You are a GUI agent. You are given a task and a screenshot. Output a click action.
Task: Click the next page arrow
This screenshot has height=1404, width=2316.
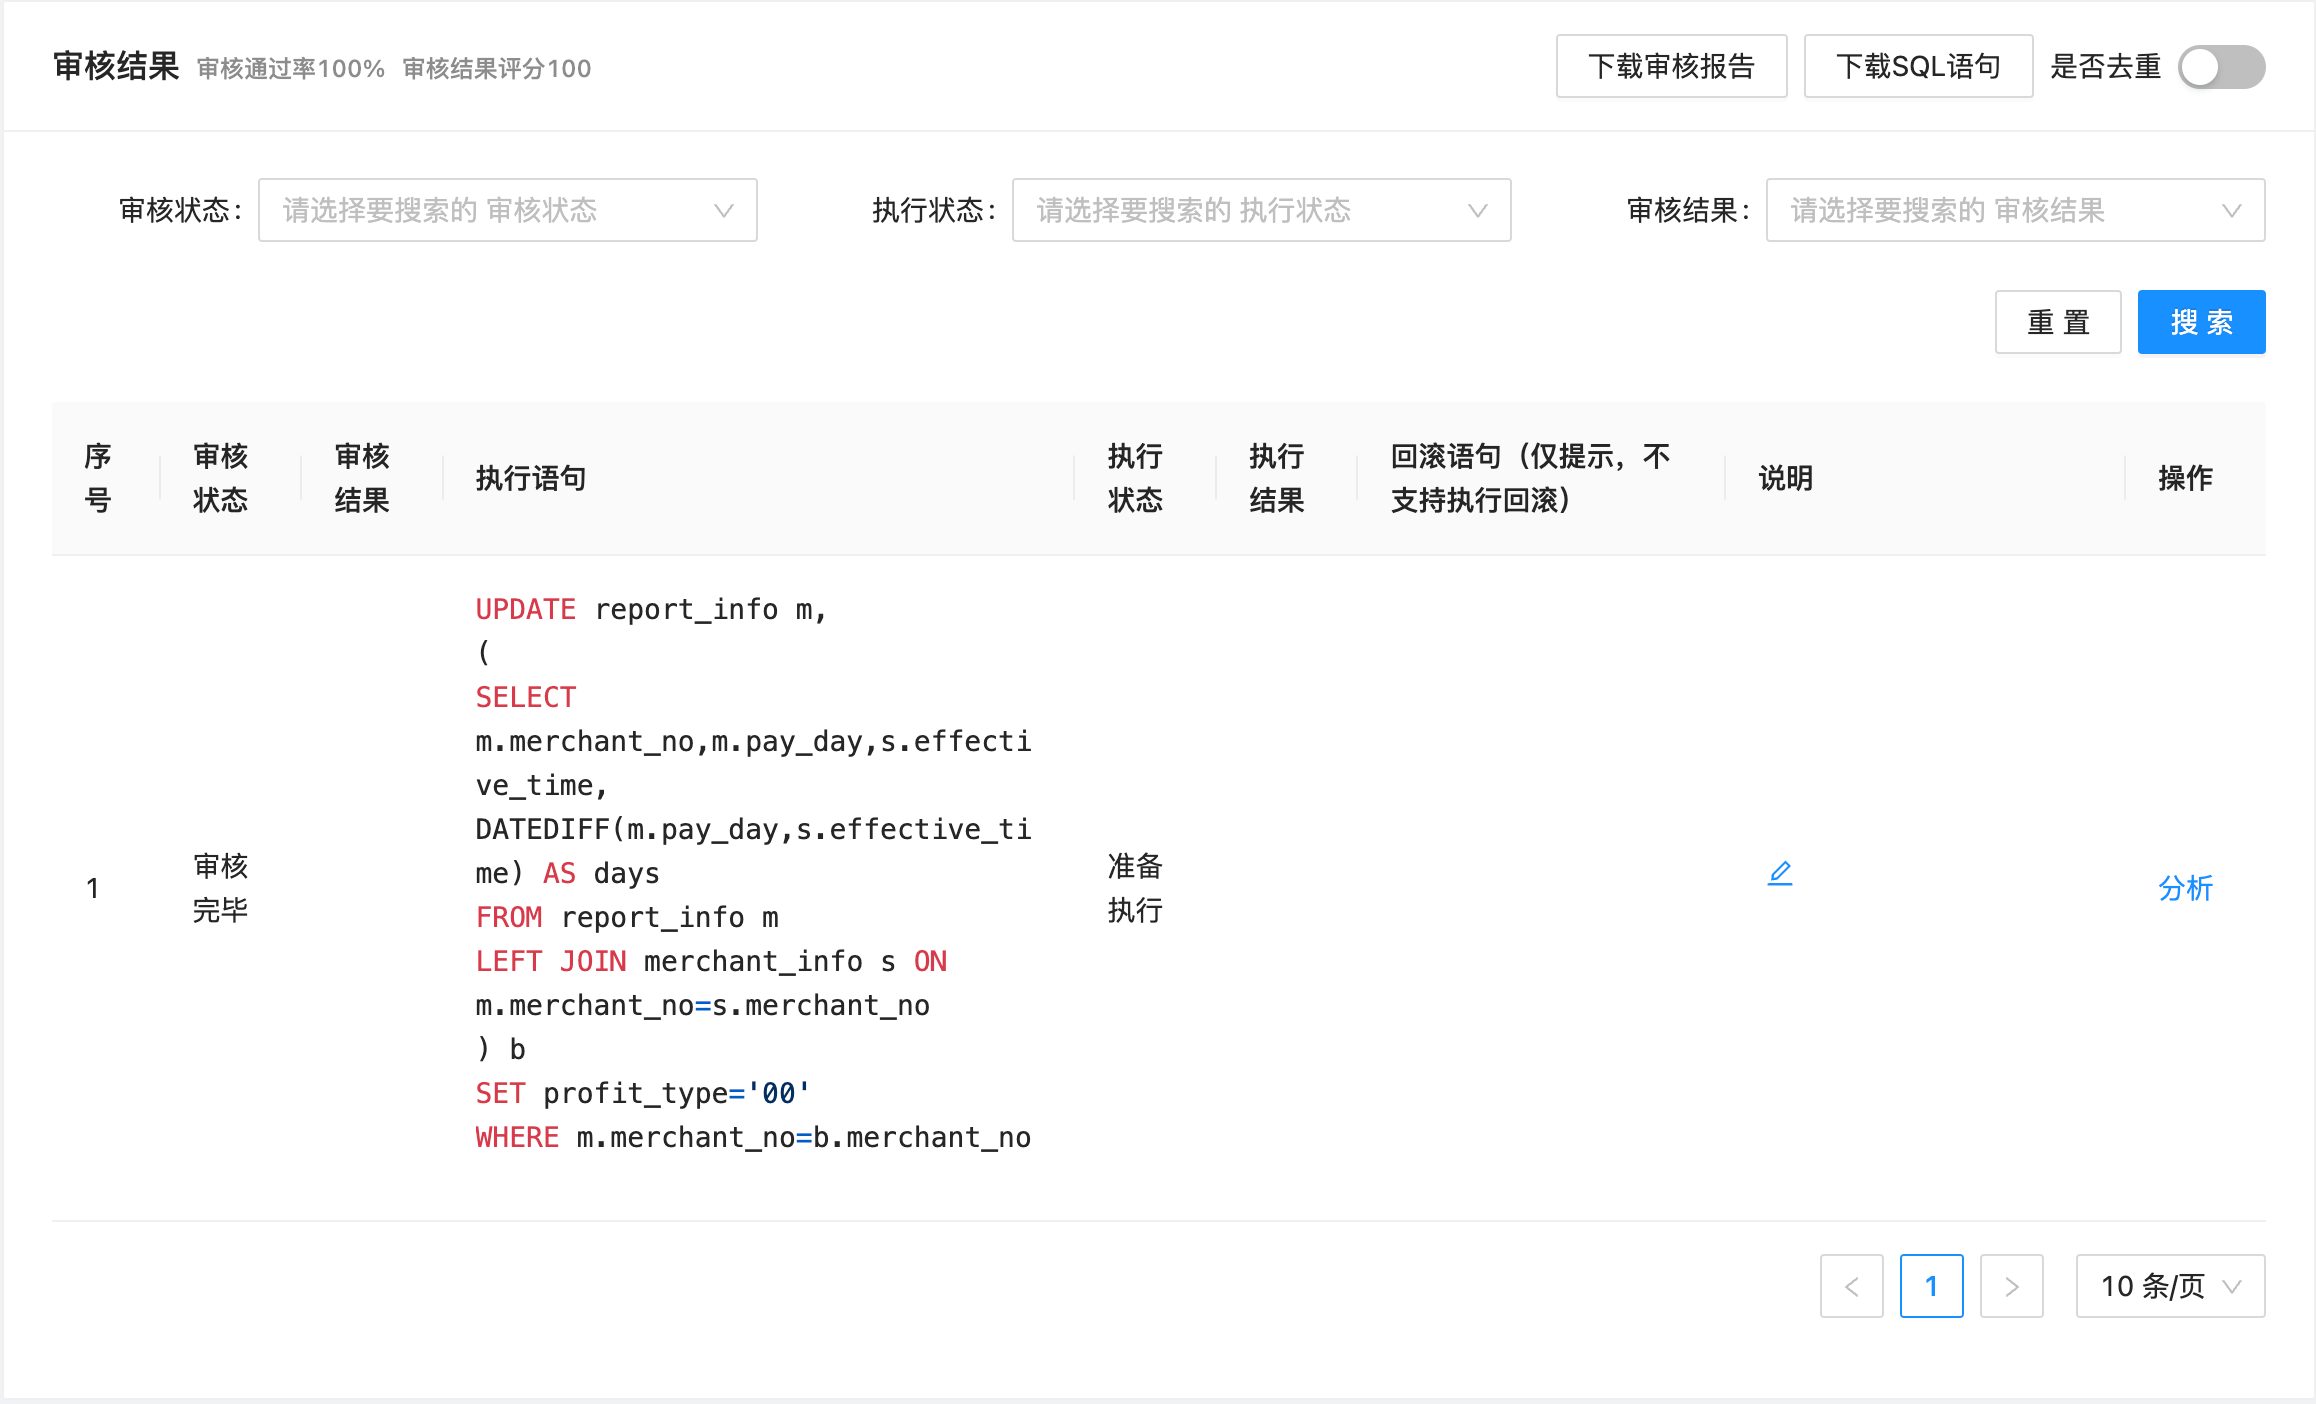(2011, 1286)
